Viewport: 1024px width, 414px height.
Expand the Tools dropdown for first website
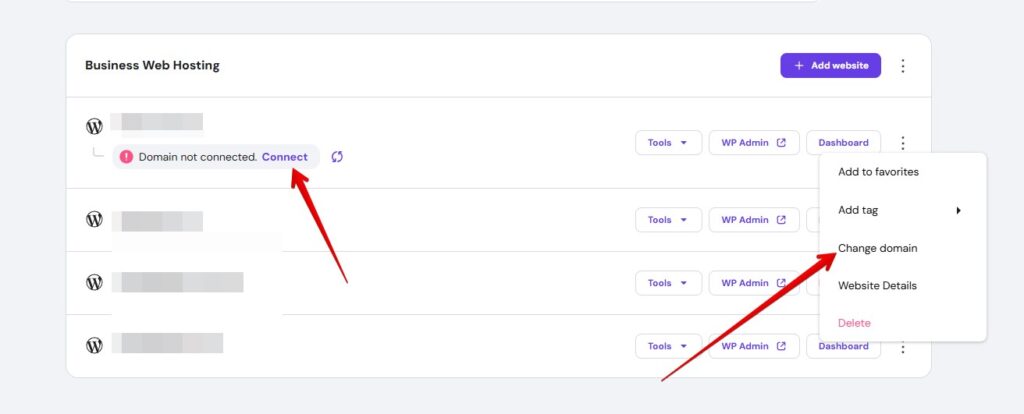pyautogui.click(x=668, y=142)
